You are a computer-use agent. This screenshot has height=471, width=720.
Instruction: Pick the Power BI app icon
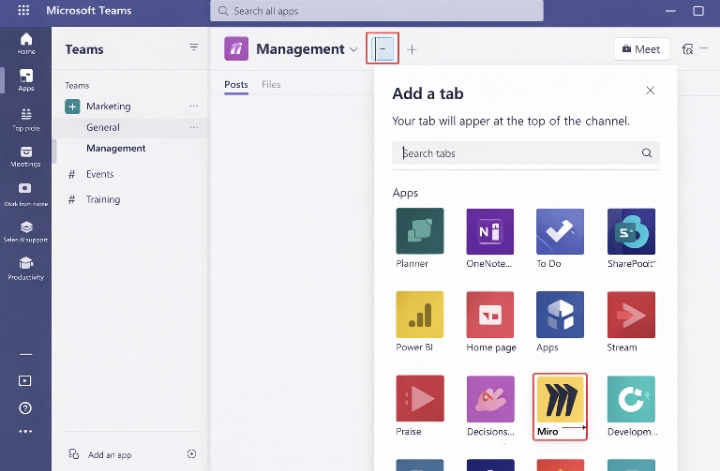coord(420,316)
